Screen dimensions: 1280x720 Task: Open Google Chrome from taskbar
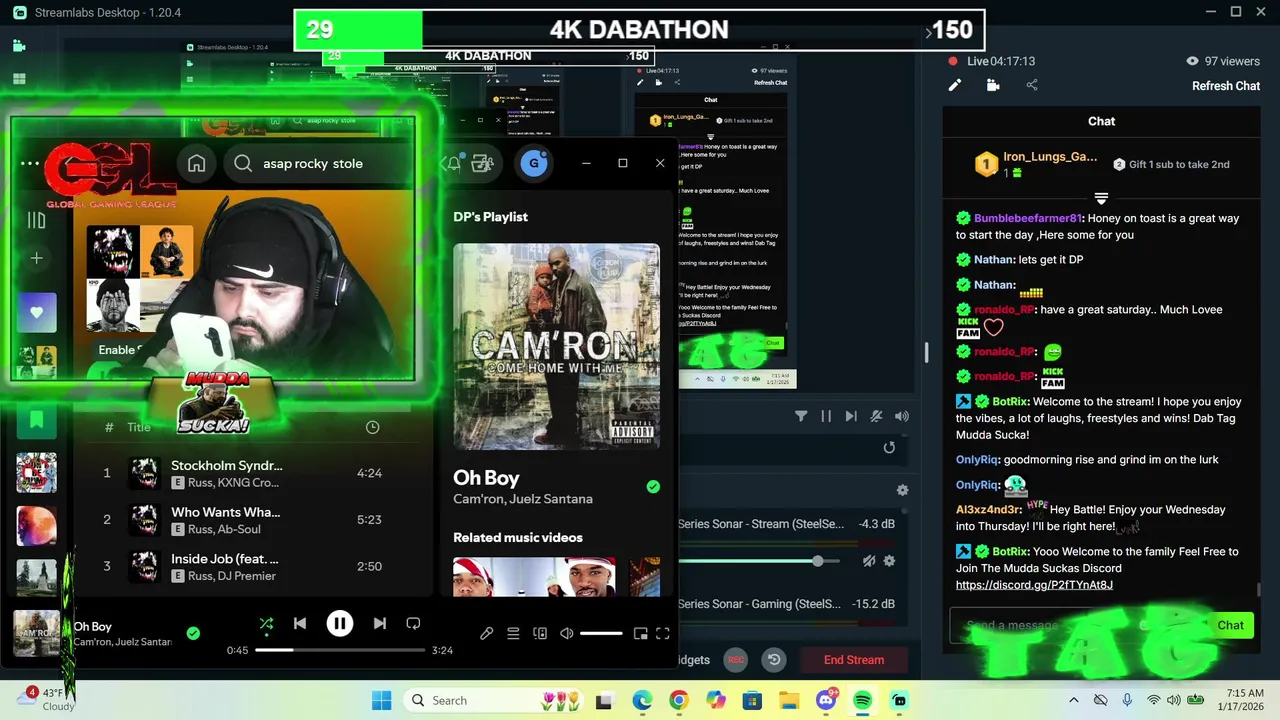(x=678, y=701)
